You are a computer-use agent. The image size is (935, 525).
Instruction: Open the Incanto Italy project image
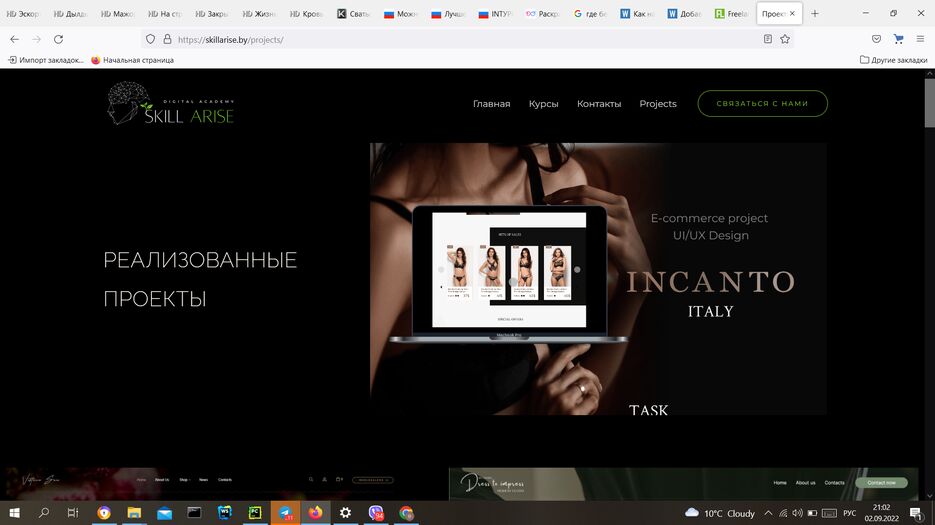598,279
